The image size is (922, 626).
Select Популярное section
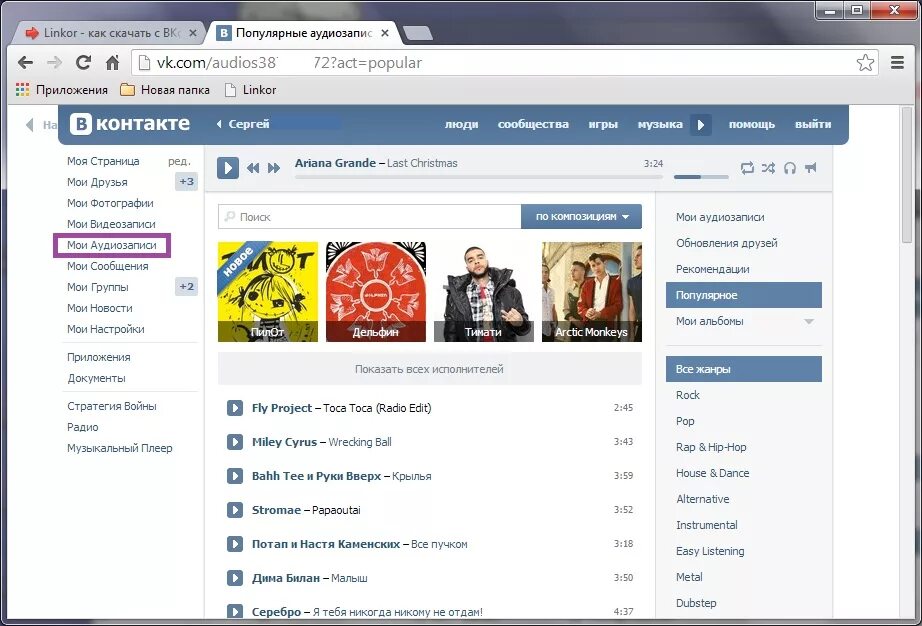point(743,295)
